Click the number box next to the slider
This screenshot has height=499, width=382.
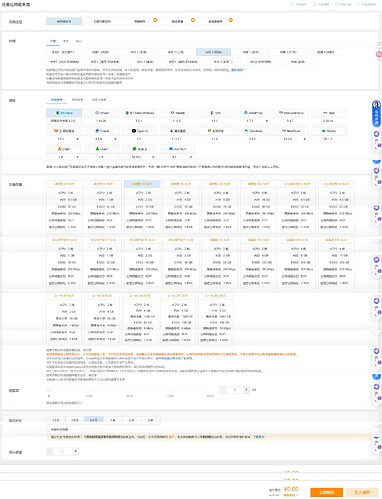click(235, 390)
